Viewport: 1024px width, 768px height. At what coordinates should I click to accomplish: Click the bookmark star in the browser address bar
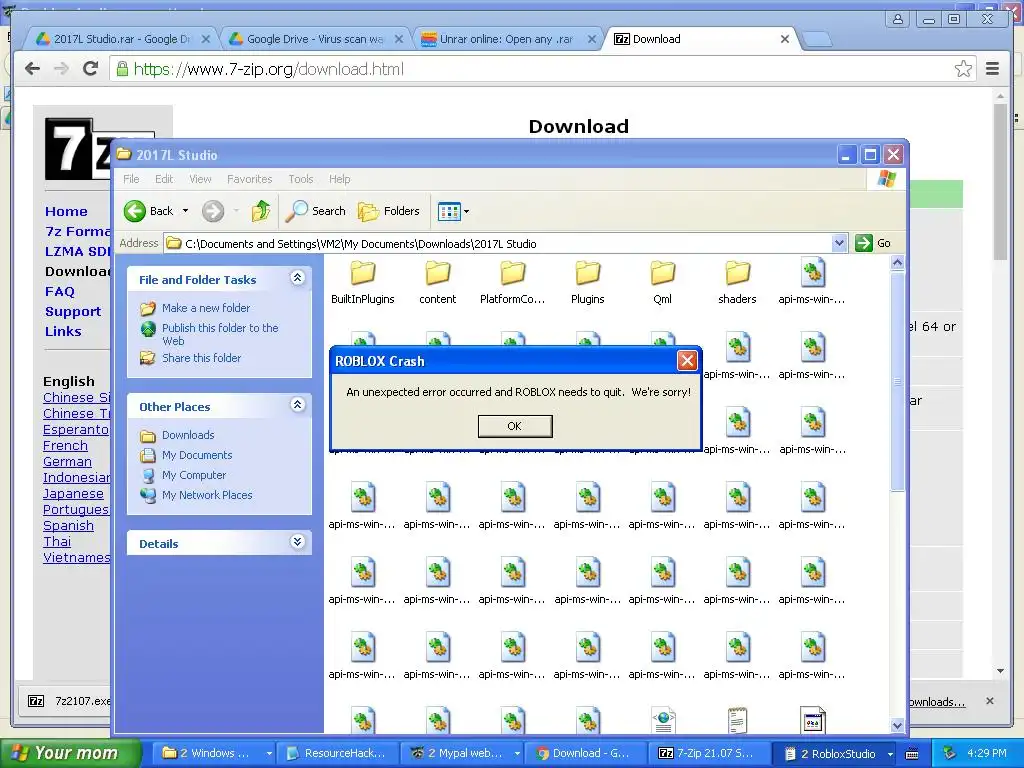[963, 69]
